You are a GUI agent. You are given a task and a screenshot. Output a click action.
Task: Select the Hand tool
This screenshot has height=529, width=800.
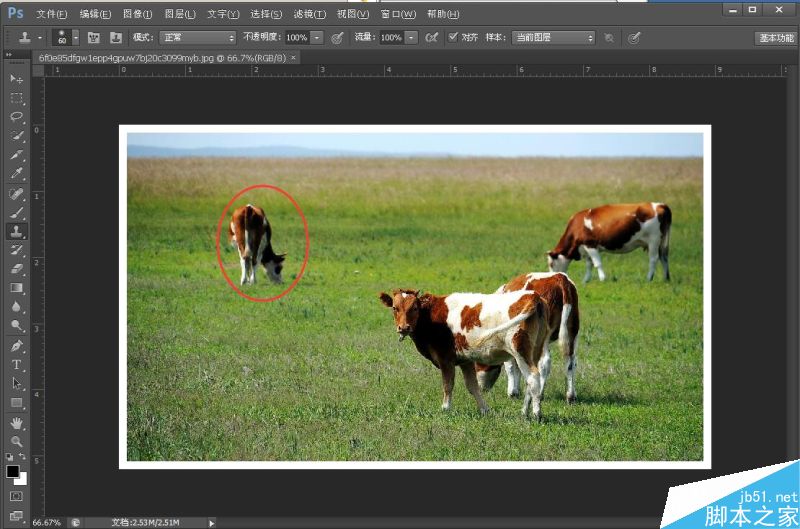point(16,423)
